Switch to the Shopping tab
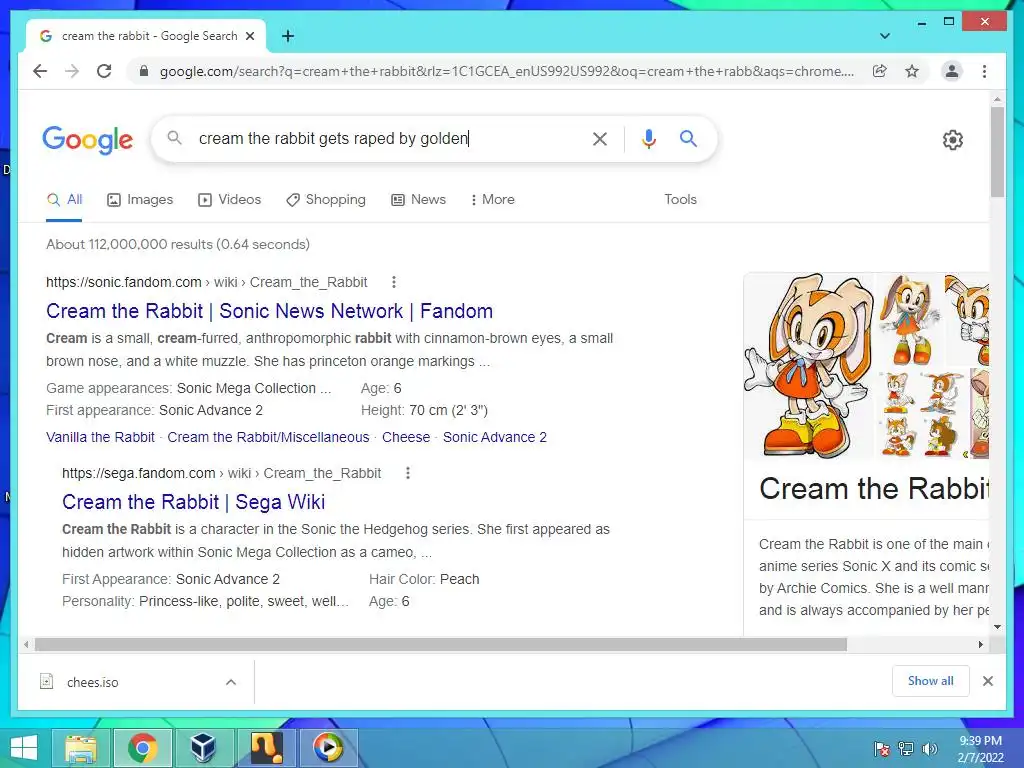 pyautogui.click(x=326, y=200)
